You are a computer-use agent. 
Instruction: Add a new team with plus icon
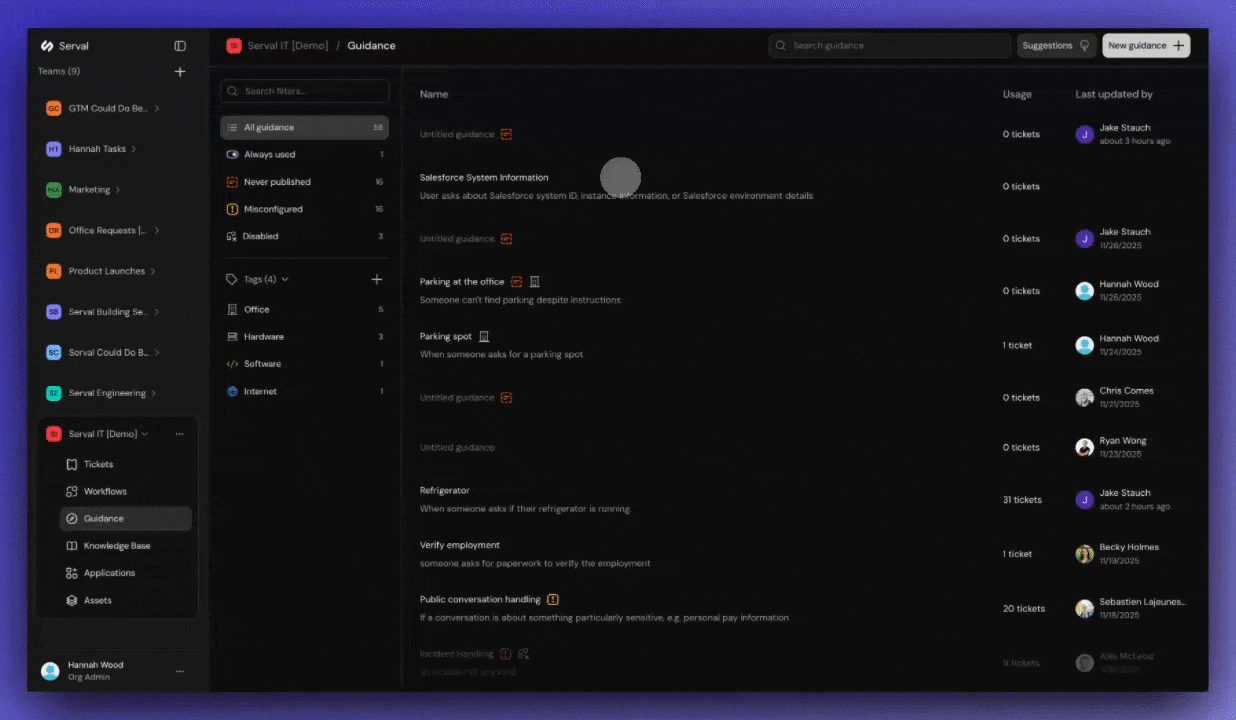[180, 72]
